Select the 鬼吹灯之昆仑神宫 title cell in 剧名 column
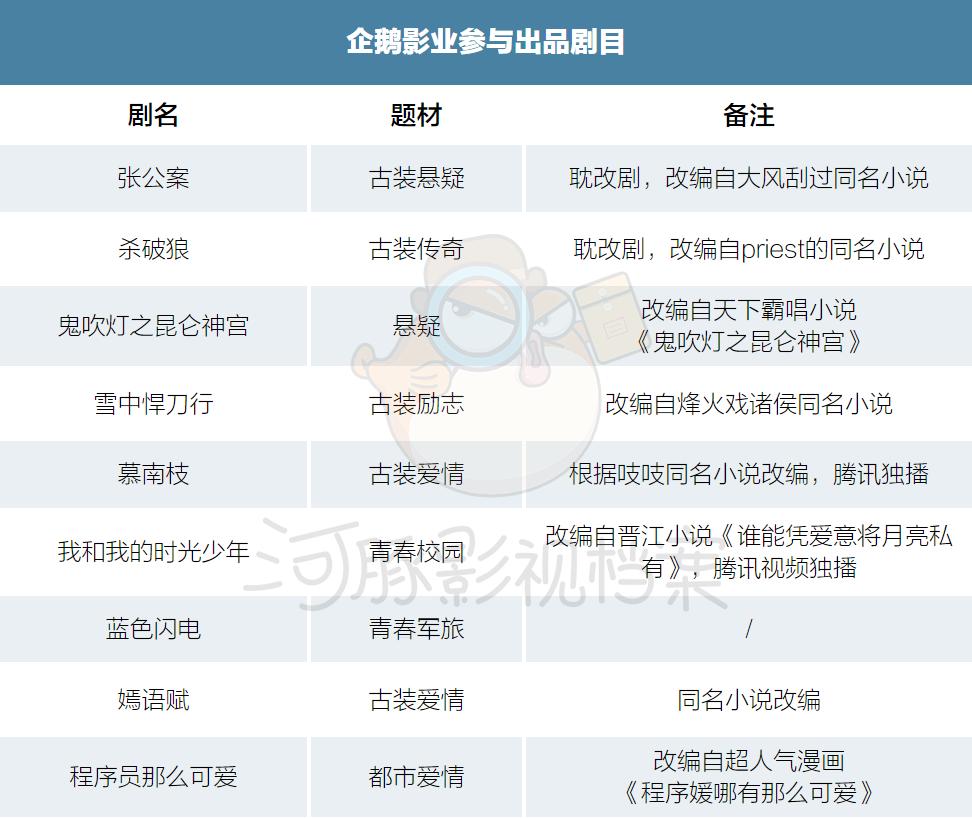Viewport: 972px width, 818px height. click(153, 326)
